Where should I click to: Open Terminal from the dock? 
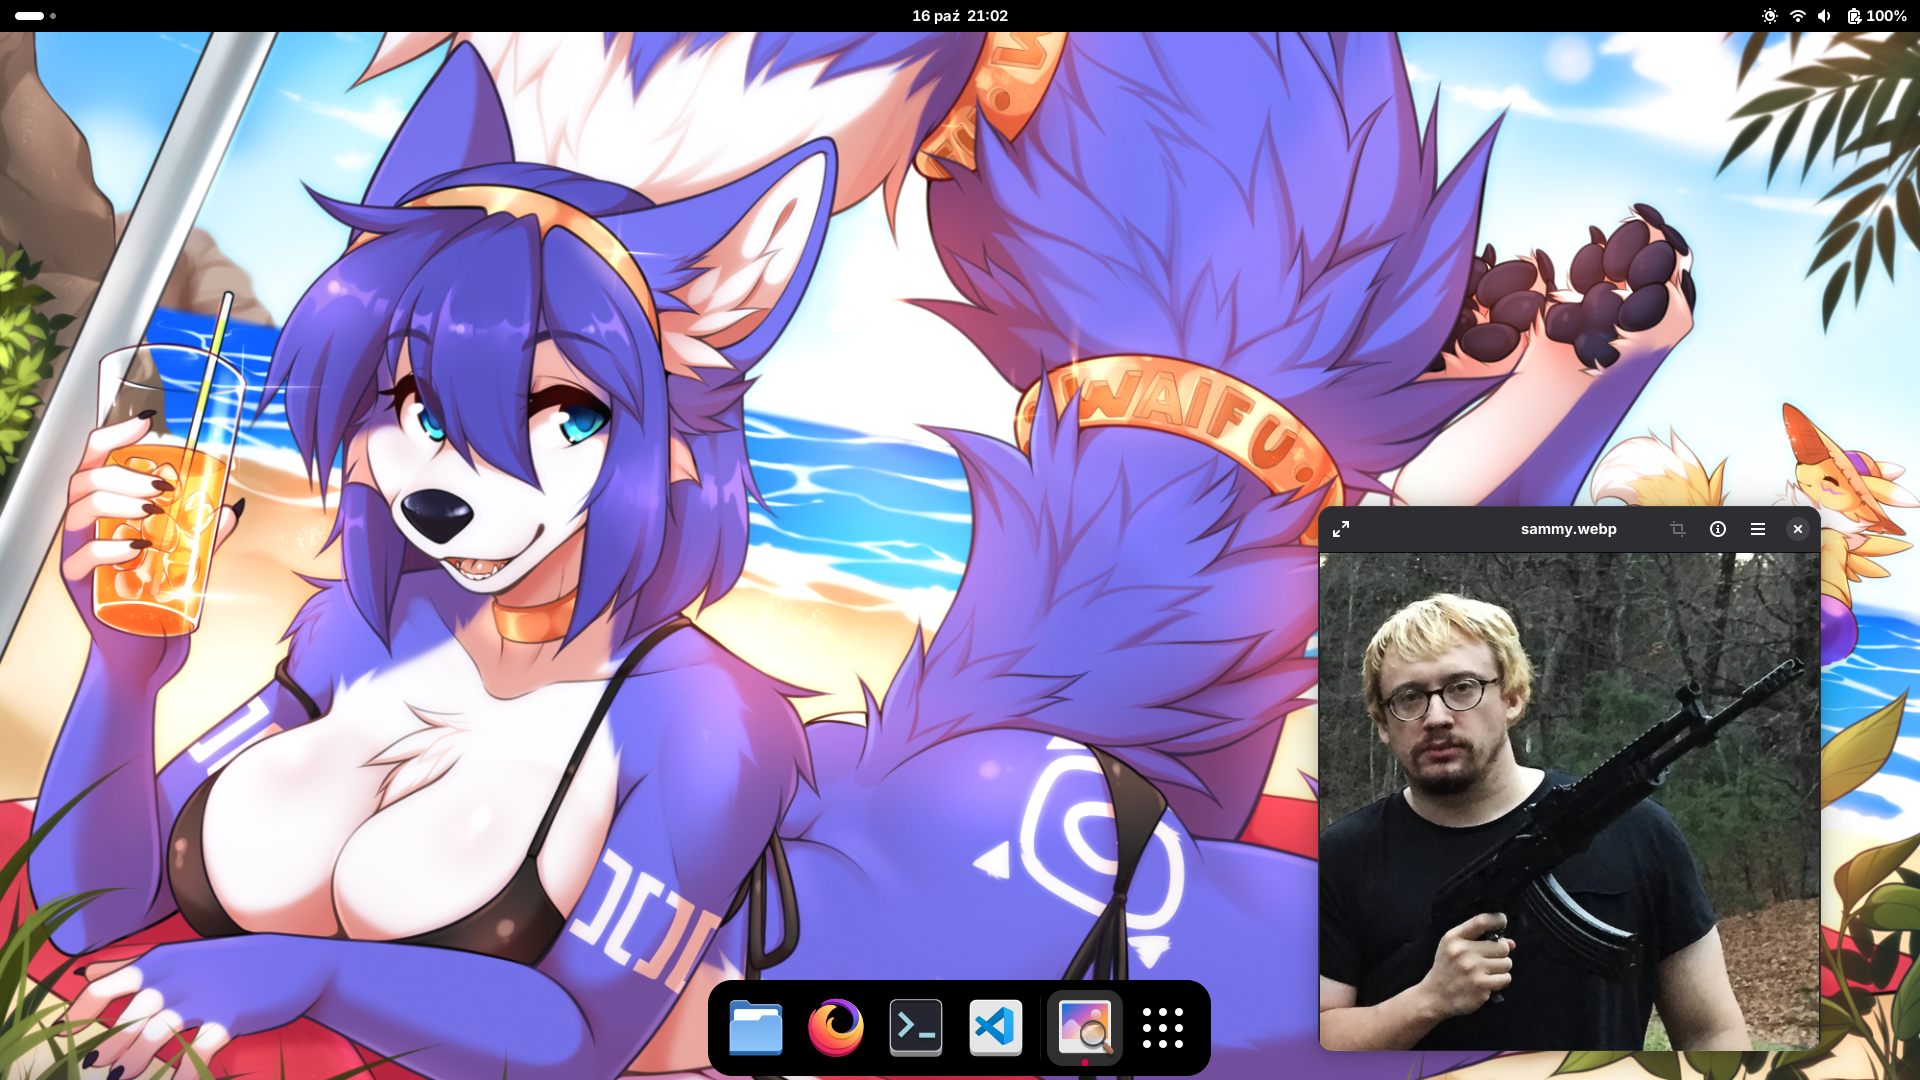[916, 1027]
